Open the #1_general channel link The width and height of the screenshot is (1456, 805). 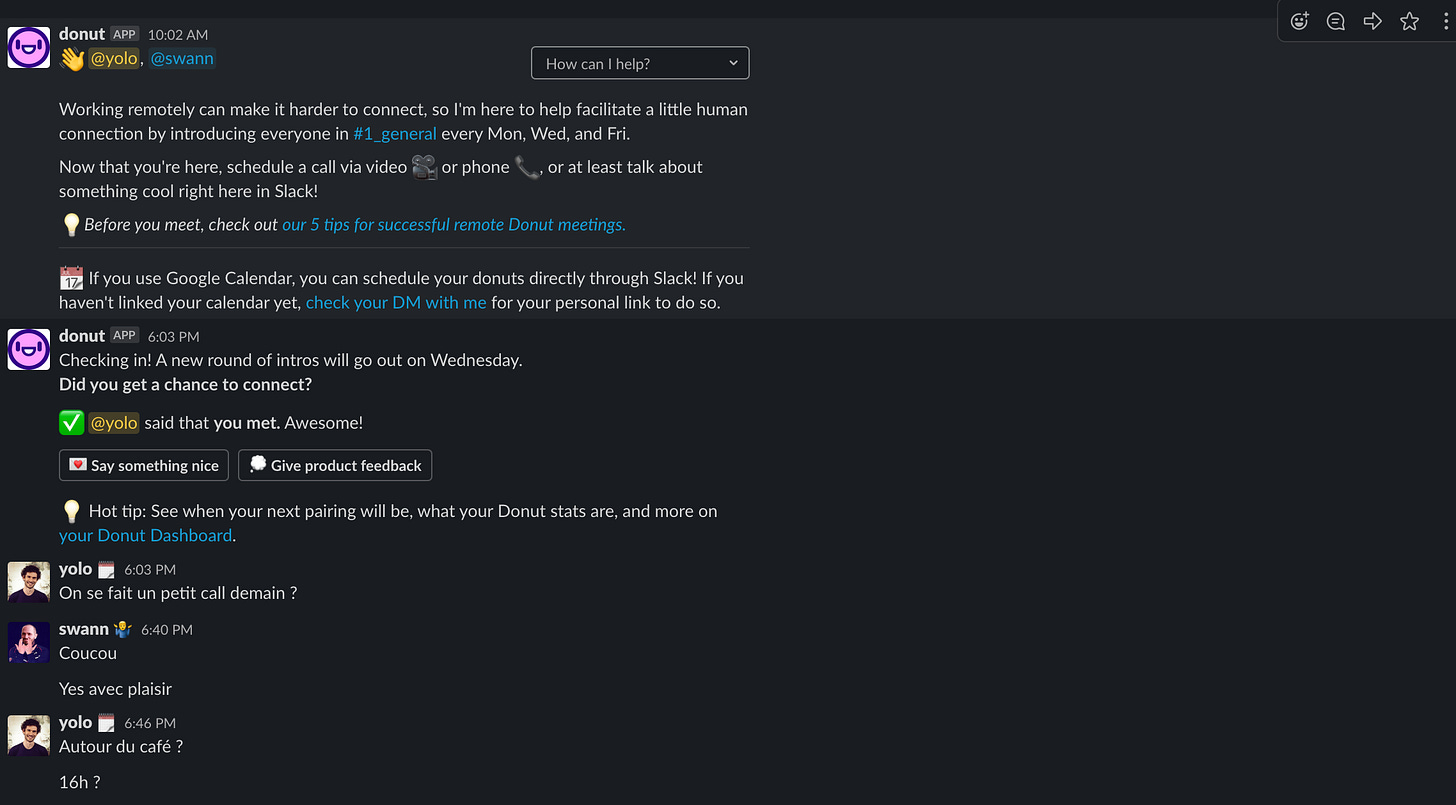point(395,134)
